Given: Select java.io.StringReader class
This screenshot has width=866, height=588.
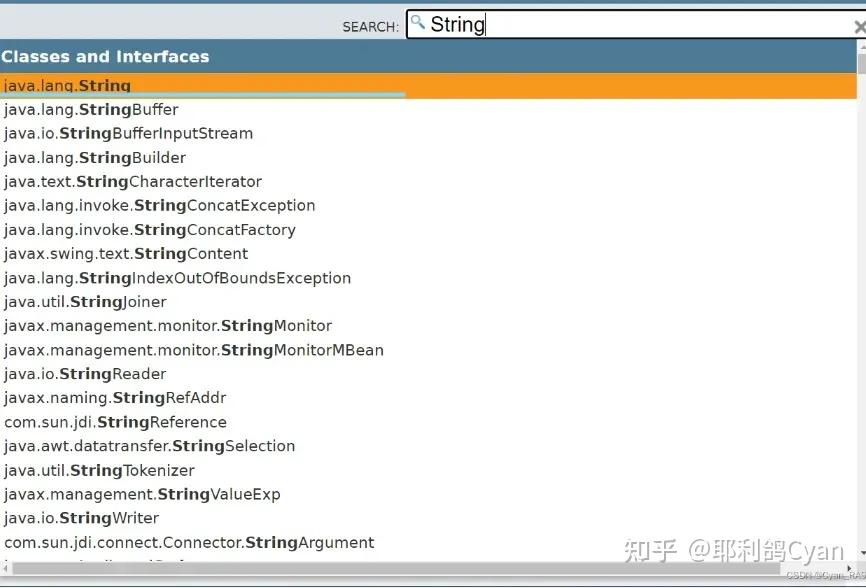Looking at the screenshot, I should click(85, 374).
